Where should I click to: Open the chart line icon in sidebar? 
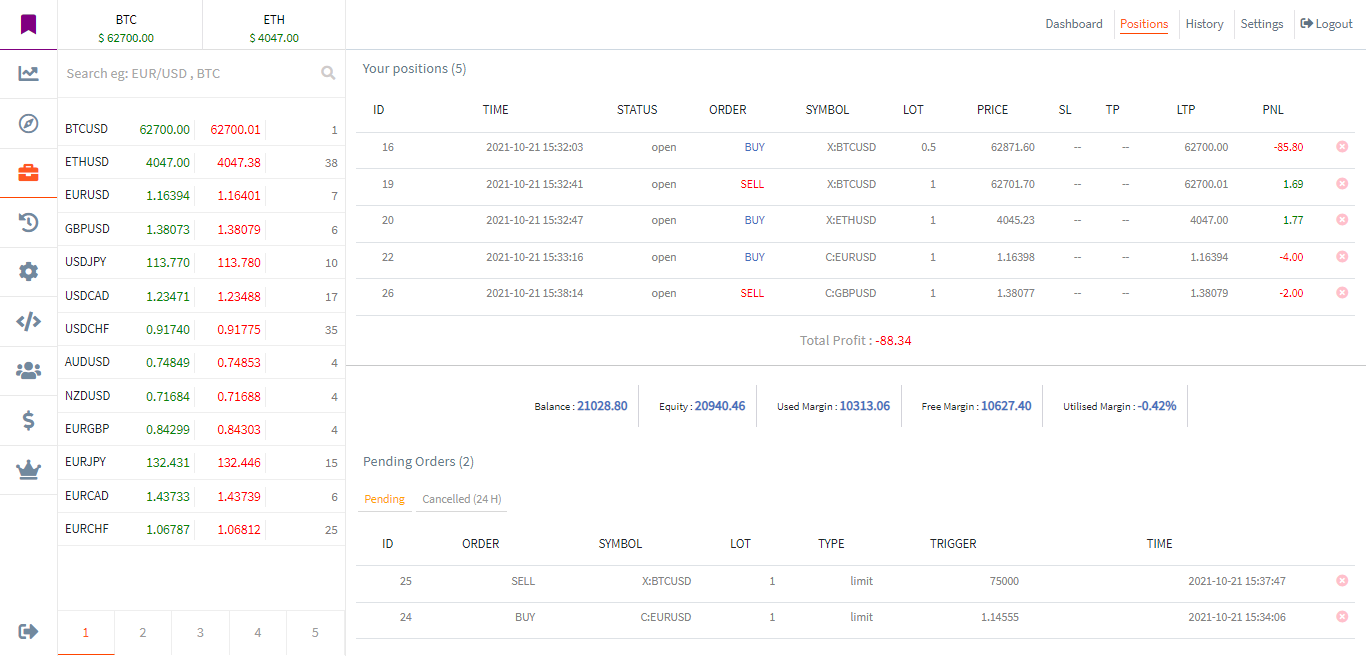click(x=28, y=73)
